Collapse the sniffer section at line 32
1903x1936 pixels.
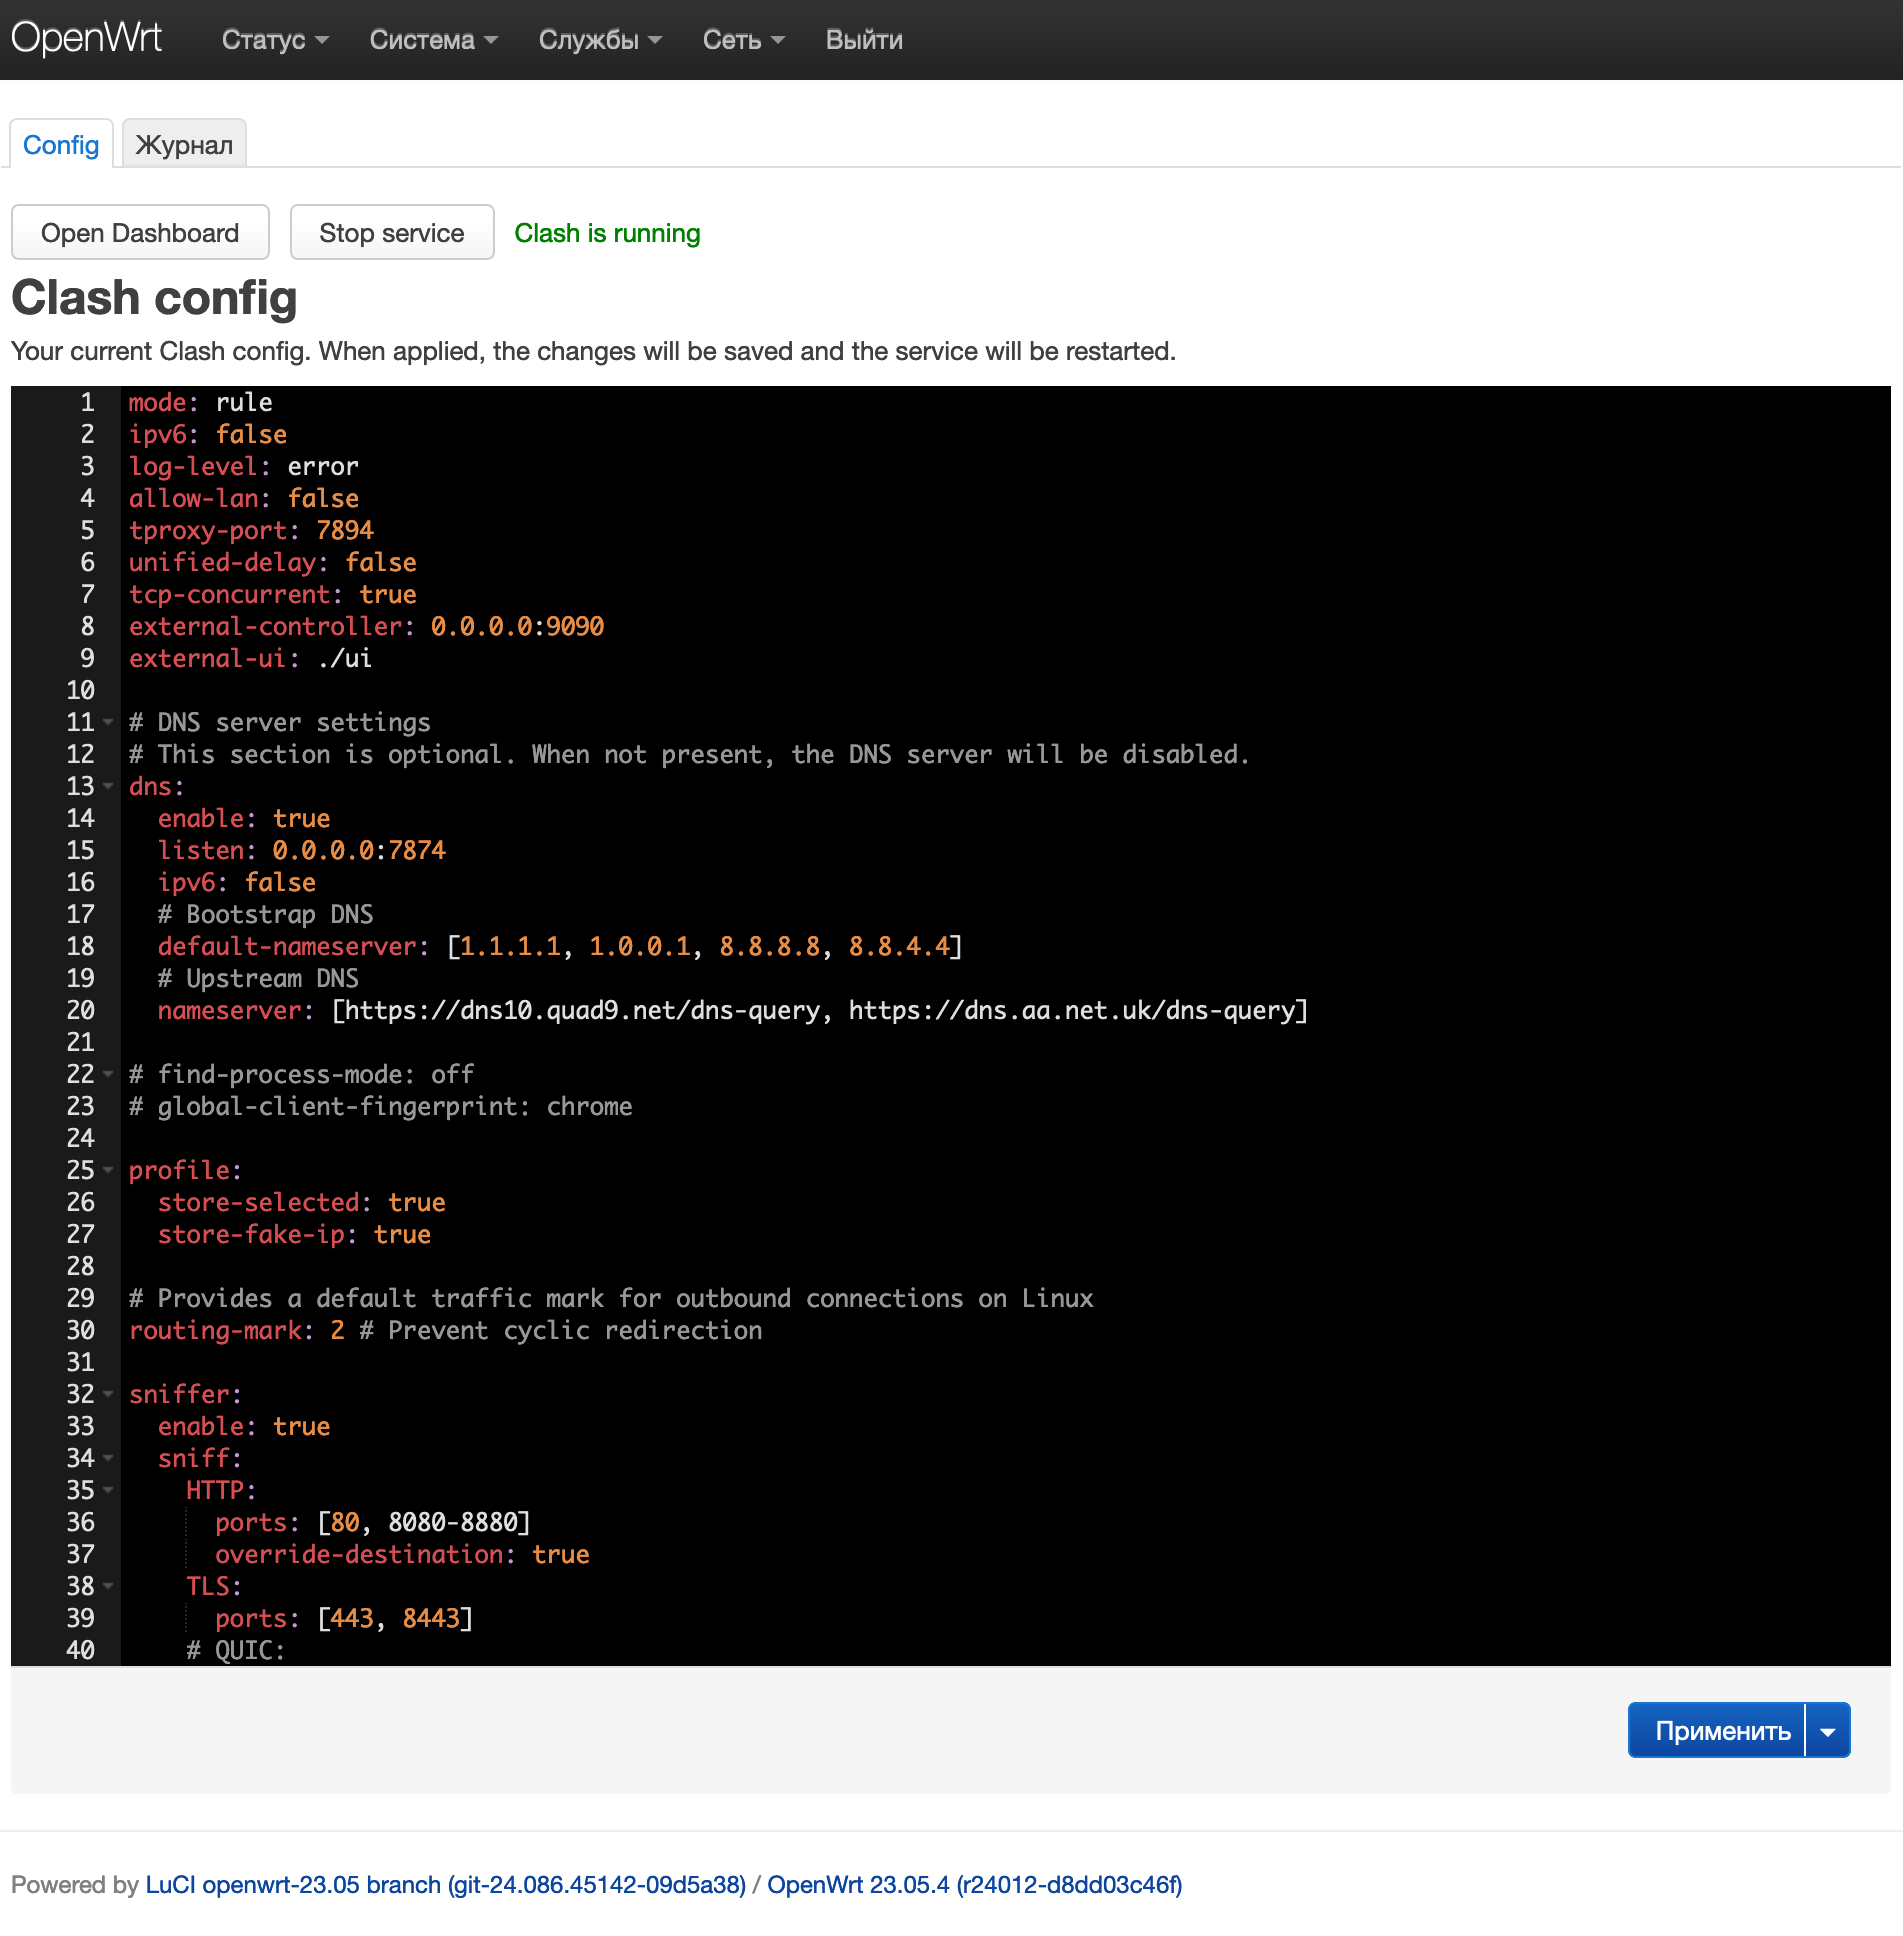pyautogui.click(x=108, y=1394)
